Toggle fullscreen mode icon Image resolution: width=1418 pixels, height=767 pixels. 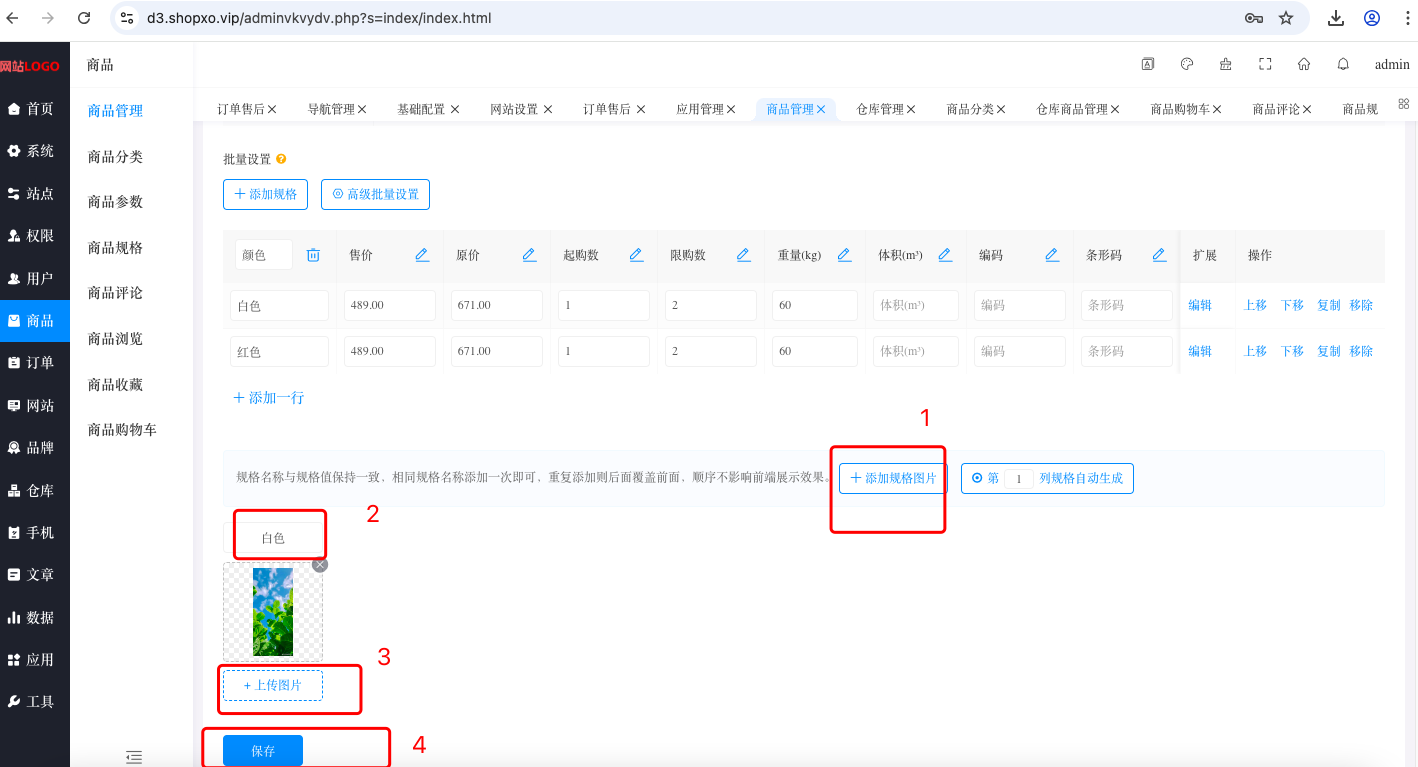pyautogui.click(x=1265, y=64)
